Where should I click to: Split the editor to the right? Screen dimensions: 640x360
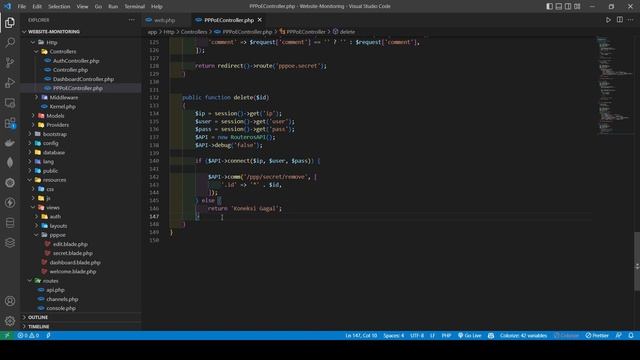(x=620, y=20)
